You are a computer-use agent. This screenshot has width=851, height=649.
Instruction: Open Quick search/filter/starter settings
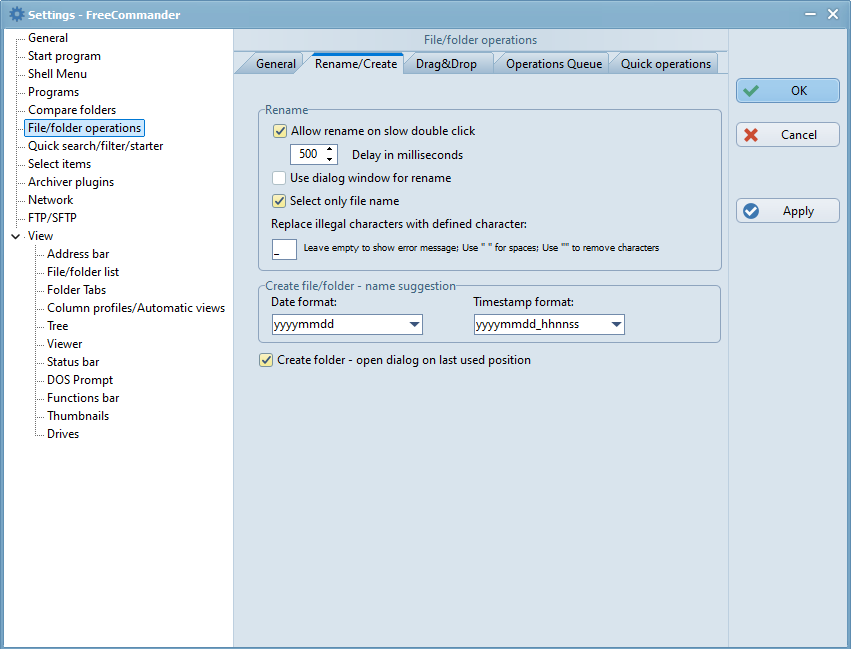96,146
